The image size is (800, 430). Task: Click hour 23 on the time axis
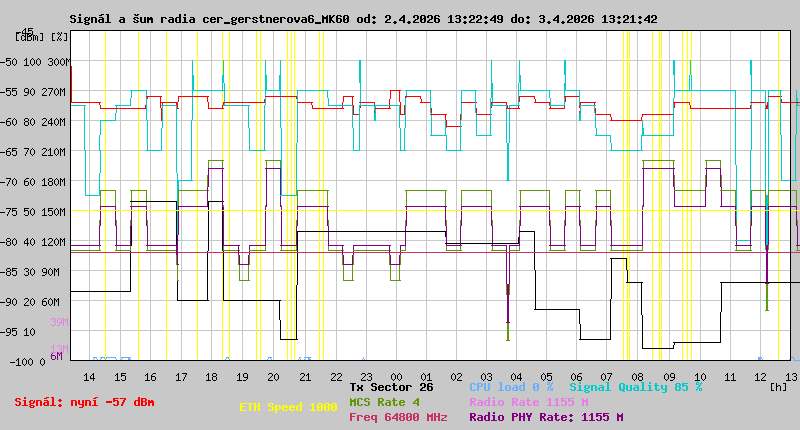point(365,377)
